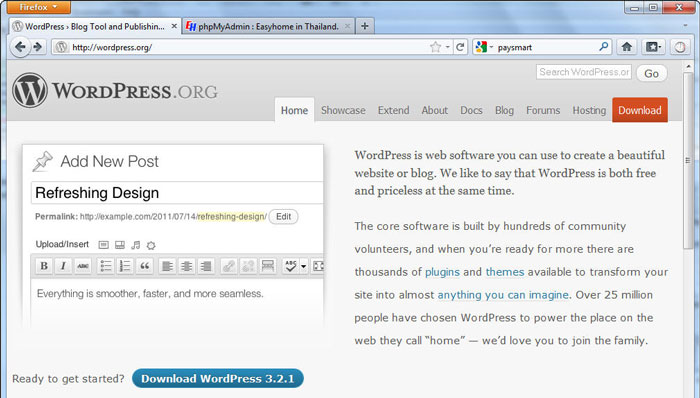
Task: Click the add audio music-note icon
Action: click(136, 245)
